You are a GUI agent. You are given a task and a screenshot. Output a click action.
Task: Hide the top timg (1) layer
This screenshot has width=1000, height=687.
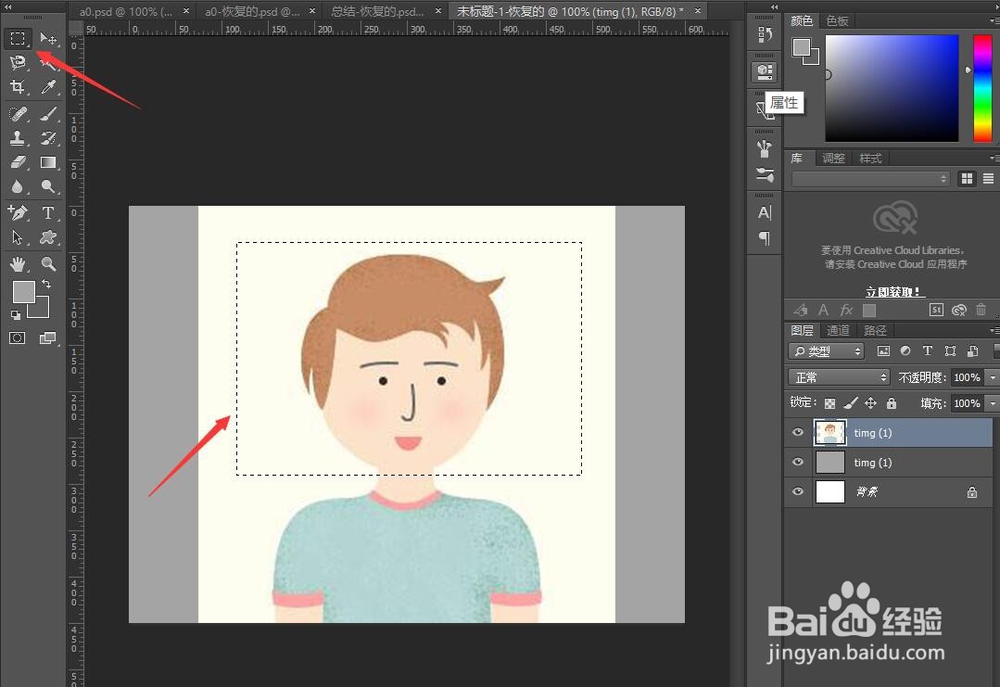pyautogui.click(x=797, y=432)
